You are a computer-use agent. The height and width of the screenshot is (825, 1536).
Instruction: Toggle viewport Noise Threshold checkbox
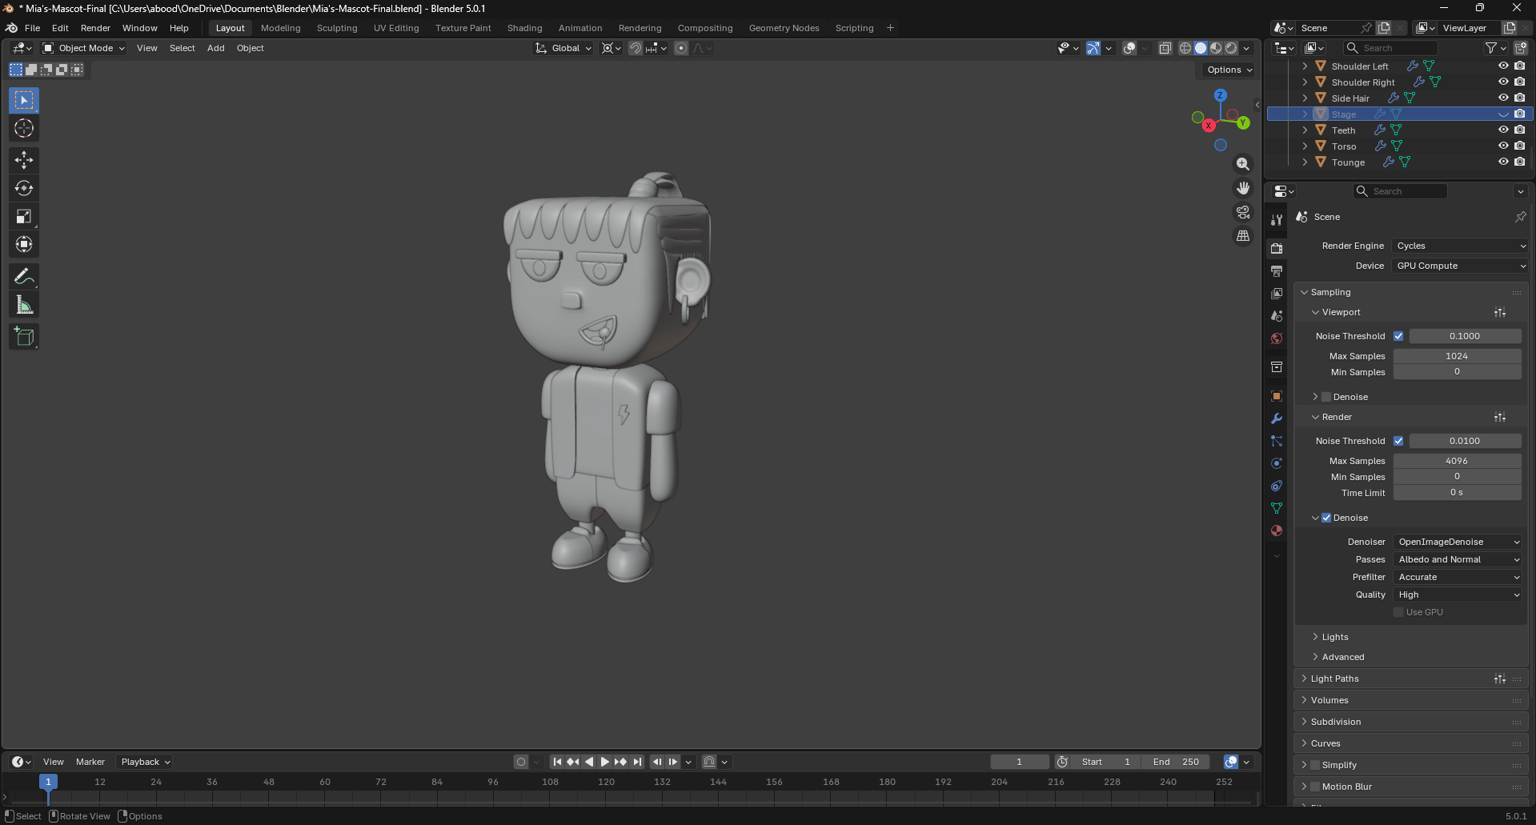(x=1398, y=336)
